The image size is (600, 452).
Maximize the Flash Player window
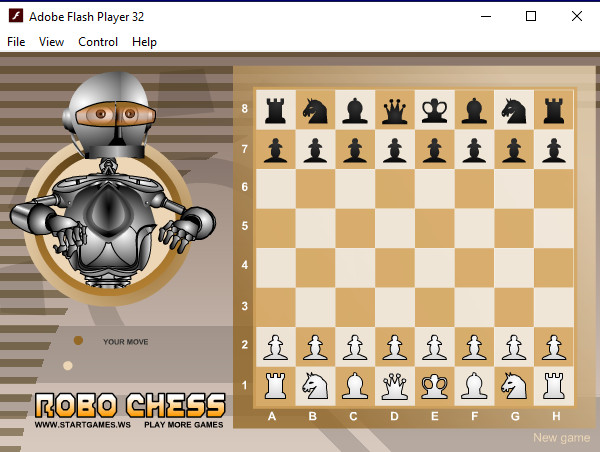(x=531, y=16)
